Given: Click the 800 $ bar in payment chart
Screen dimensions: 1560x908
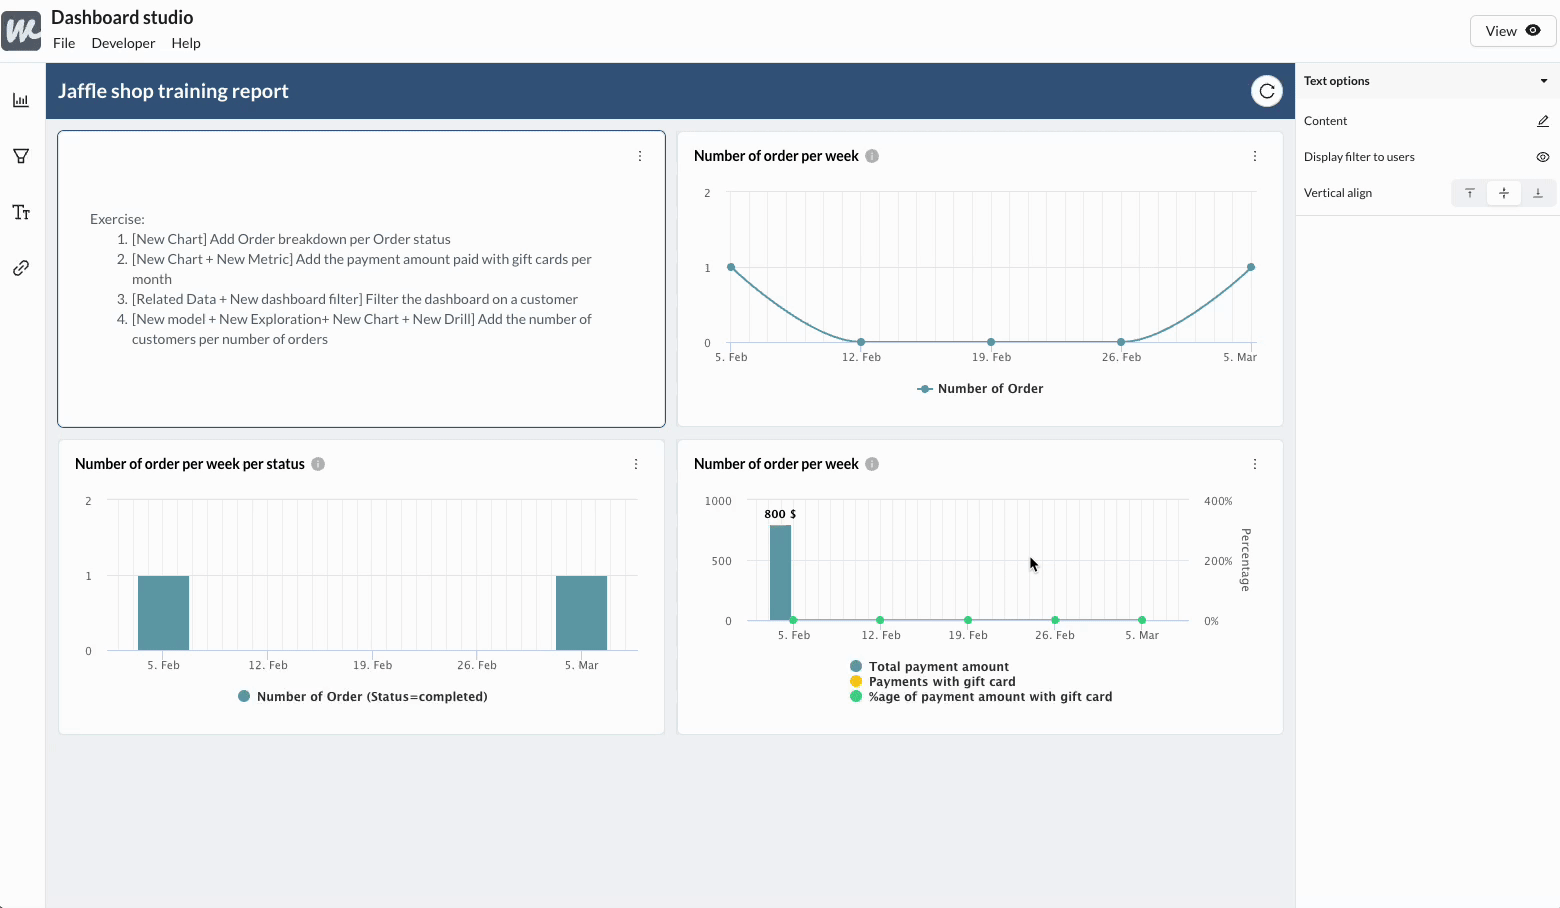Looking at the screenshot, I should [780, 572].
